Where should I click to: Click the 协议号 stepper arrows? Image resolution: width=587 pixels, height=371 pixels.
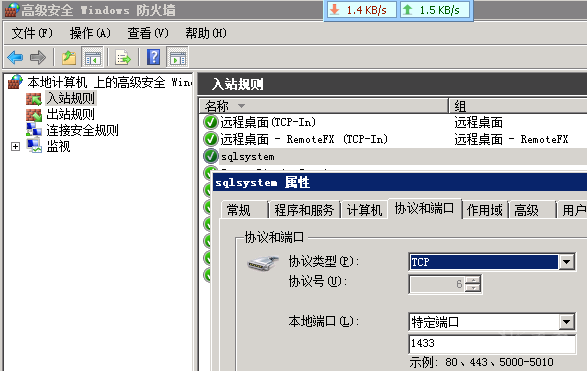click(x=473, y=284)
